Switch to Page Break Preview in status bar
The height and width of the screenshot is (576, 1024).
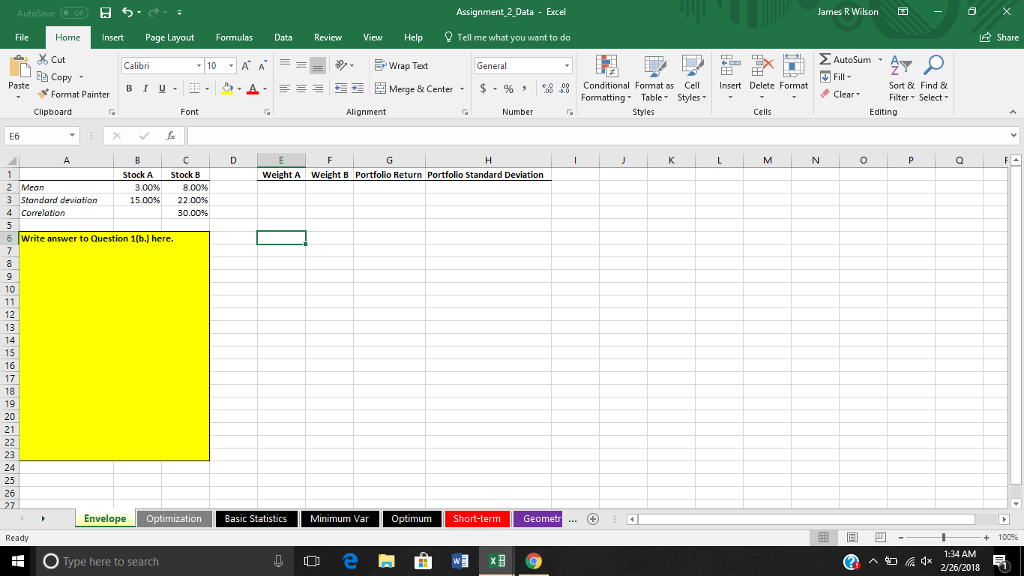pos(880,537)
